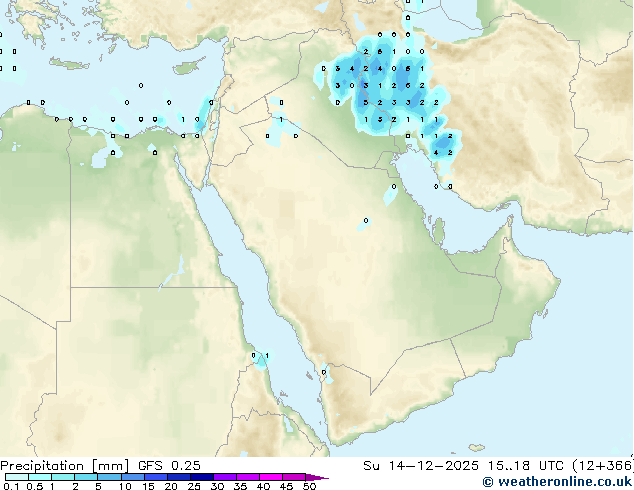Select the 0.5–1 mm legend color swatch
Screen dimensions: 634x490
tap(40, 477)
